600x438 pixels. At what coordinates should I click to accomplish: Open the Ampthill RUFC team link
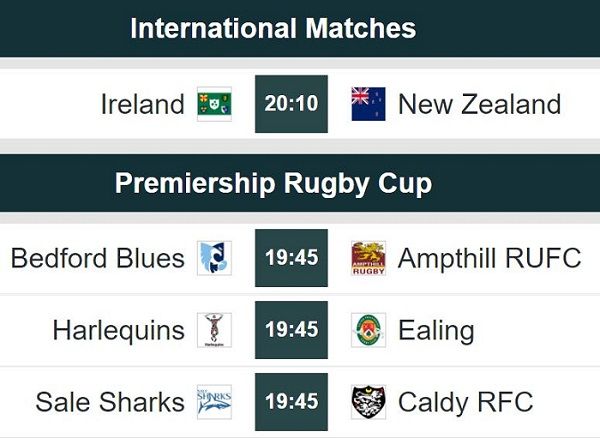(x=490, y=258)
